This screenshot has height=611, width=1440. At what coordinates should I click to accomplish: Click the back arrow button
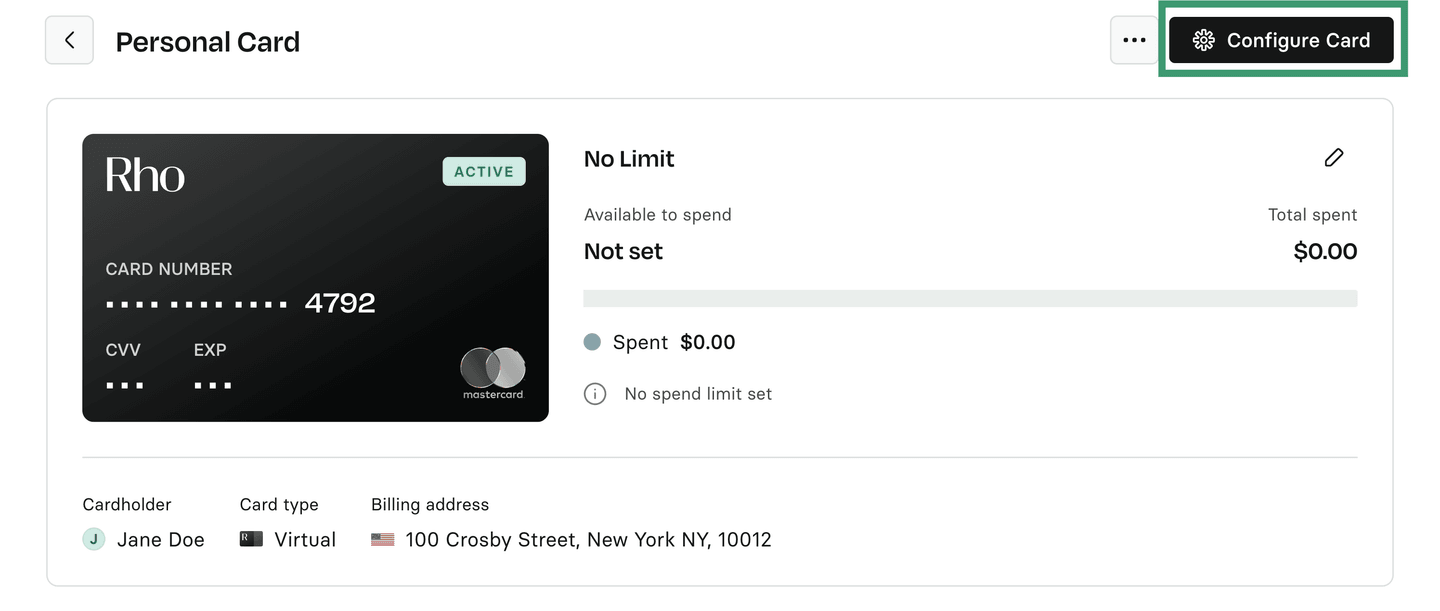click(69, 41)
